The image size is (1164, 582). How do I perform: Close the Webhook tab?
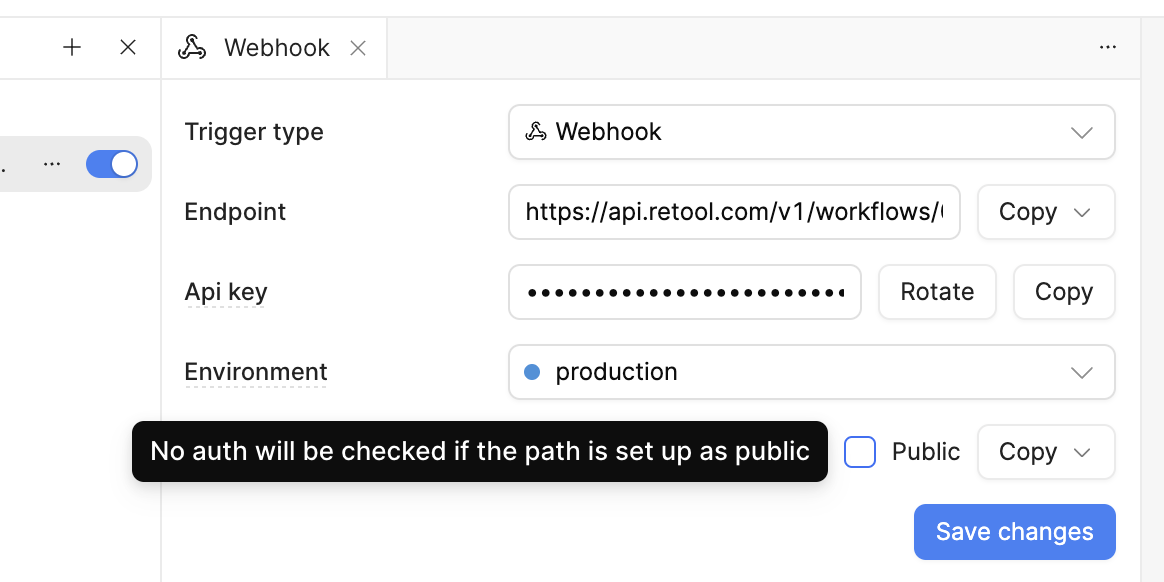[358, 48]
